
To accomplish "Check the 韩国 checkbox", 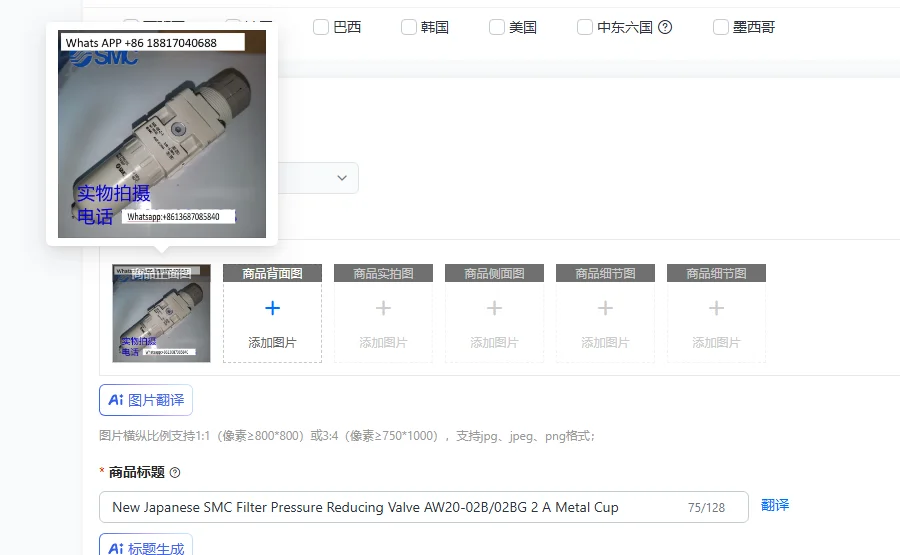I will [409, 27].
